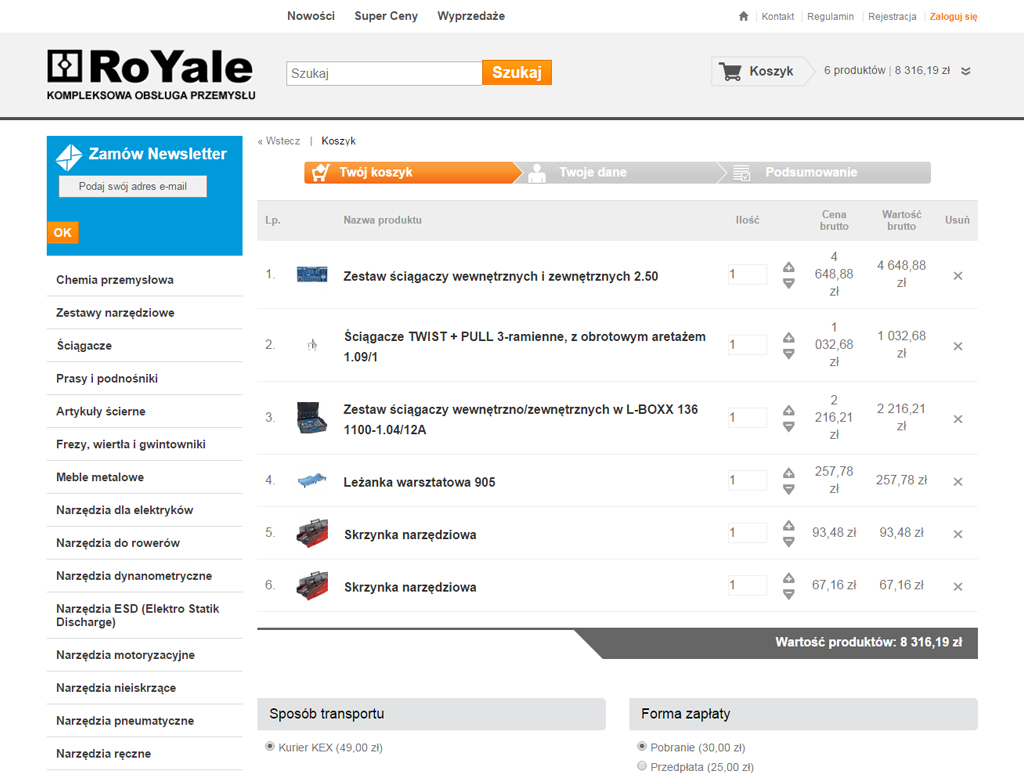Screen dimensions: 1024x773
Task: Open L-BOXX 136 product thumbnail
Action: [312, 418]
